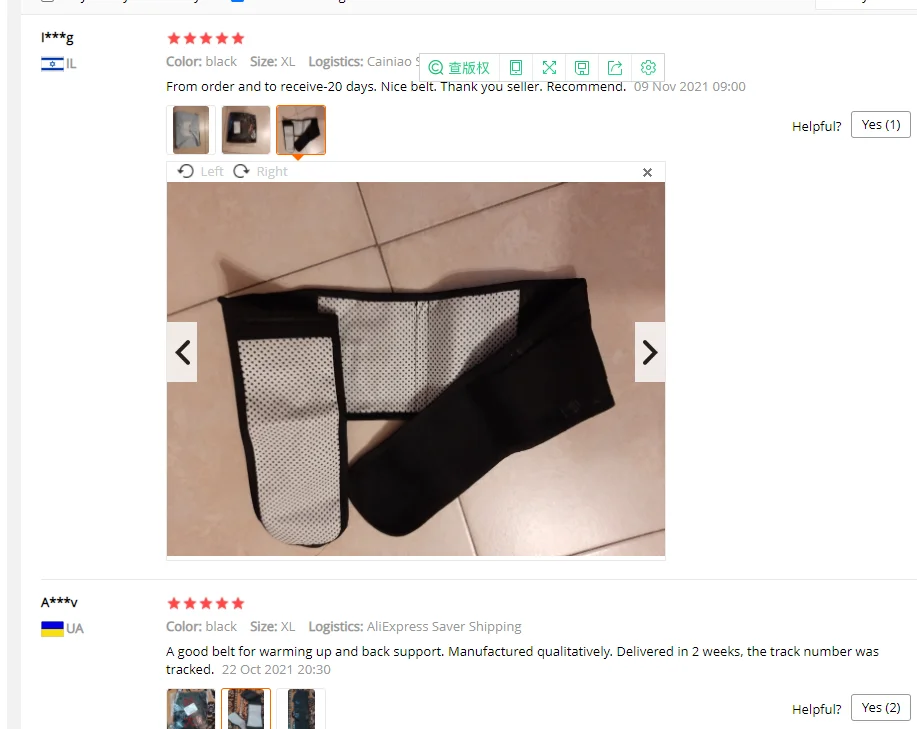Select first thumbnail of I***g's review

(x=191, y=130)
